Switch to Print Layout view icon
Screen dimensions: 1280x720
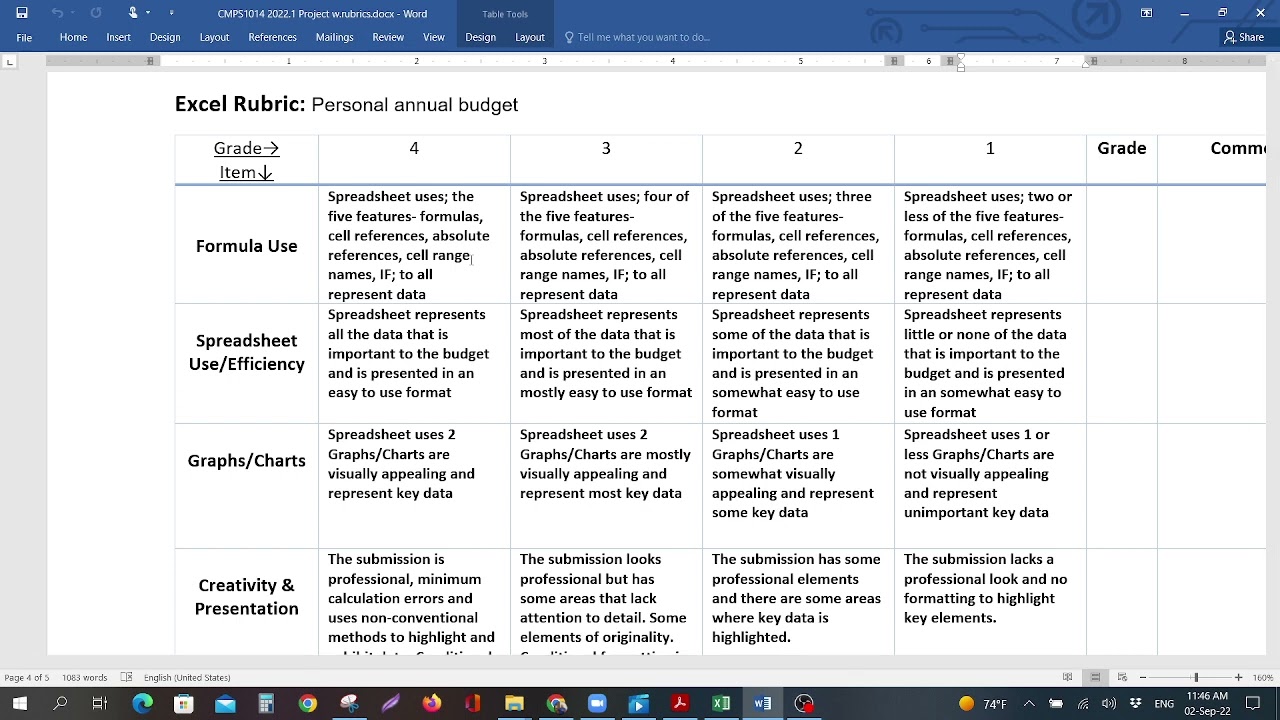click(1095, 677)
